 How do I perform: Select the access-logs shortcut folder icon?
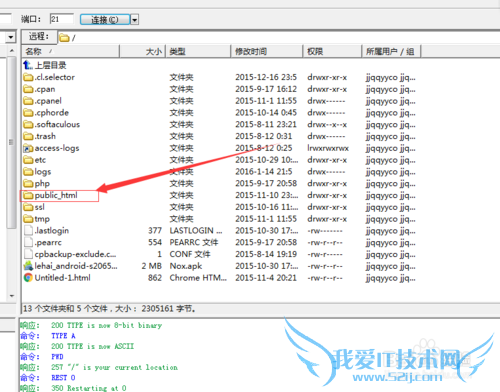pos(28,148)
